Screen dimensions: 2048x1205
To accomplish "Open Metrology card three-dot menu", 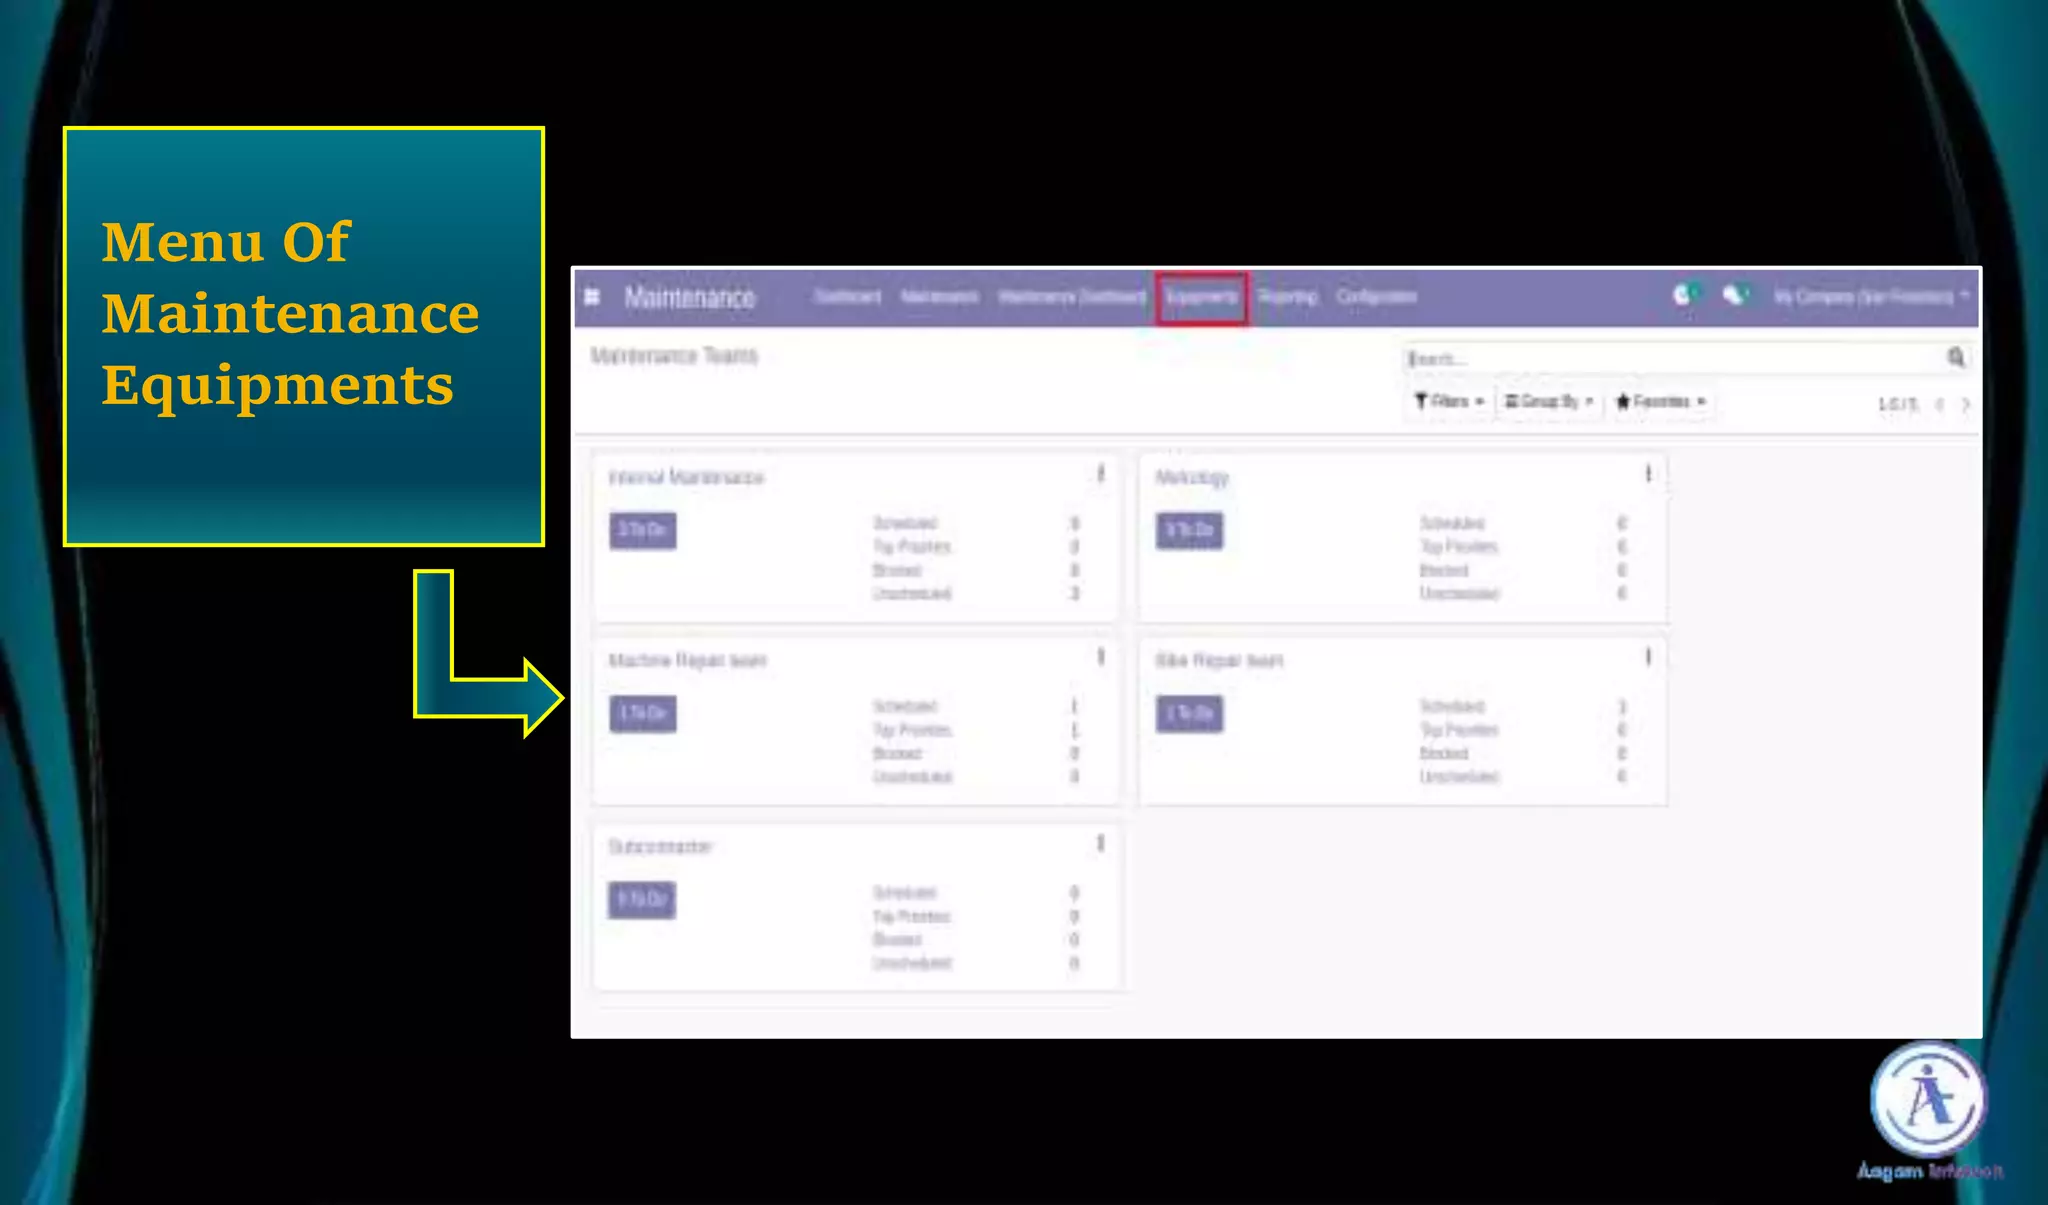I will (x=1648, y=474).
